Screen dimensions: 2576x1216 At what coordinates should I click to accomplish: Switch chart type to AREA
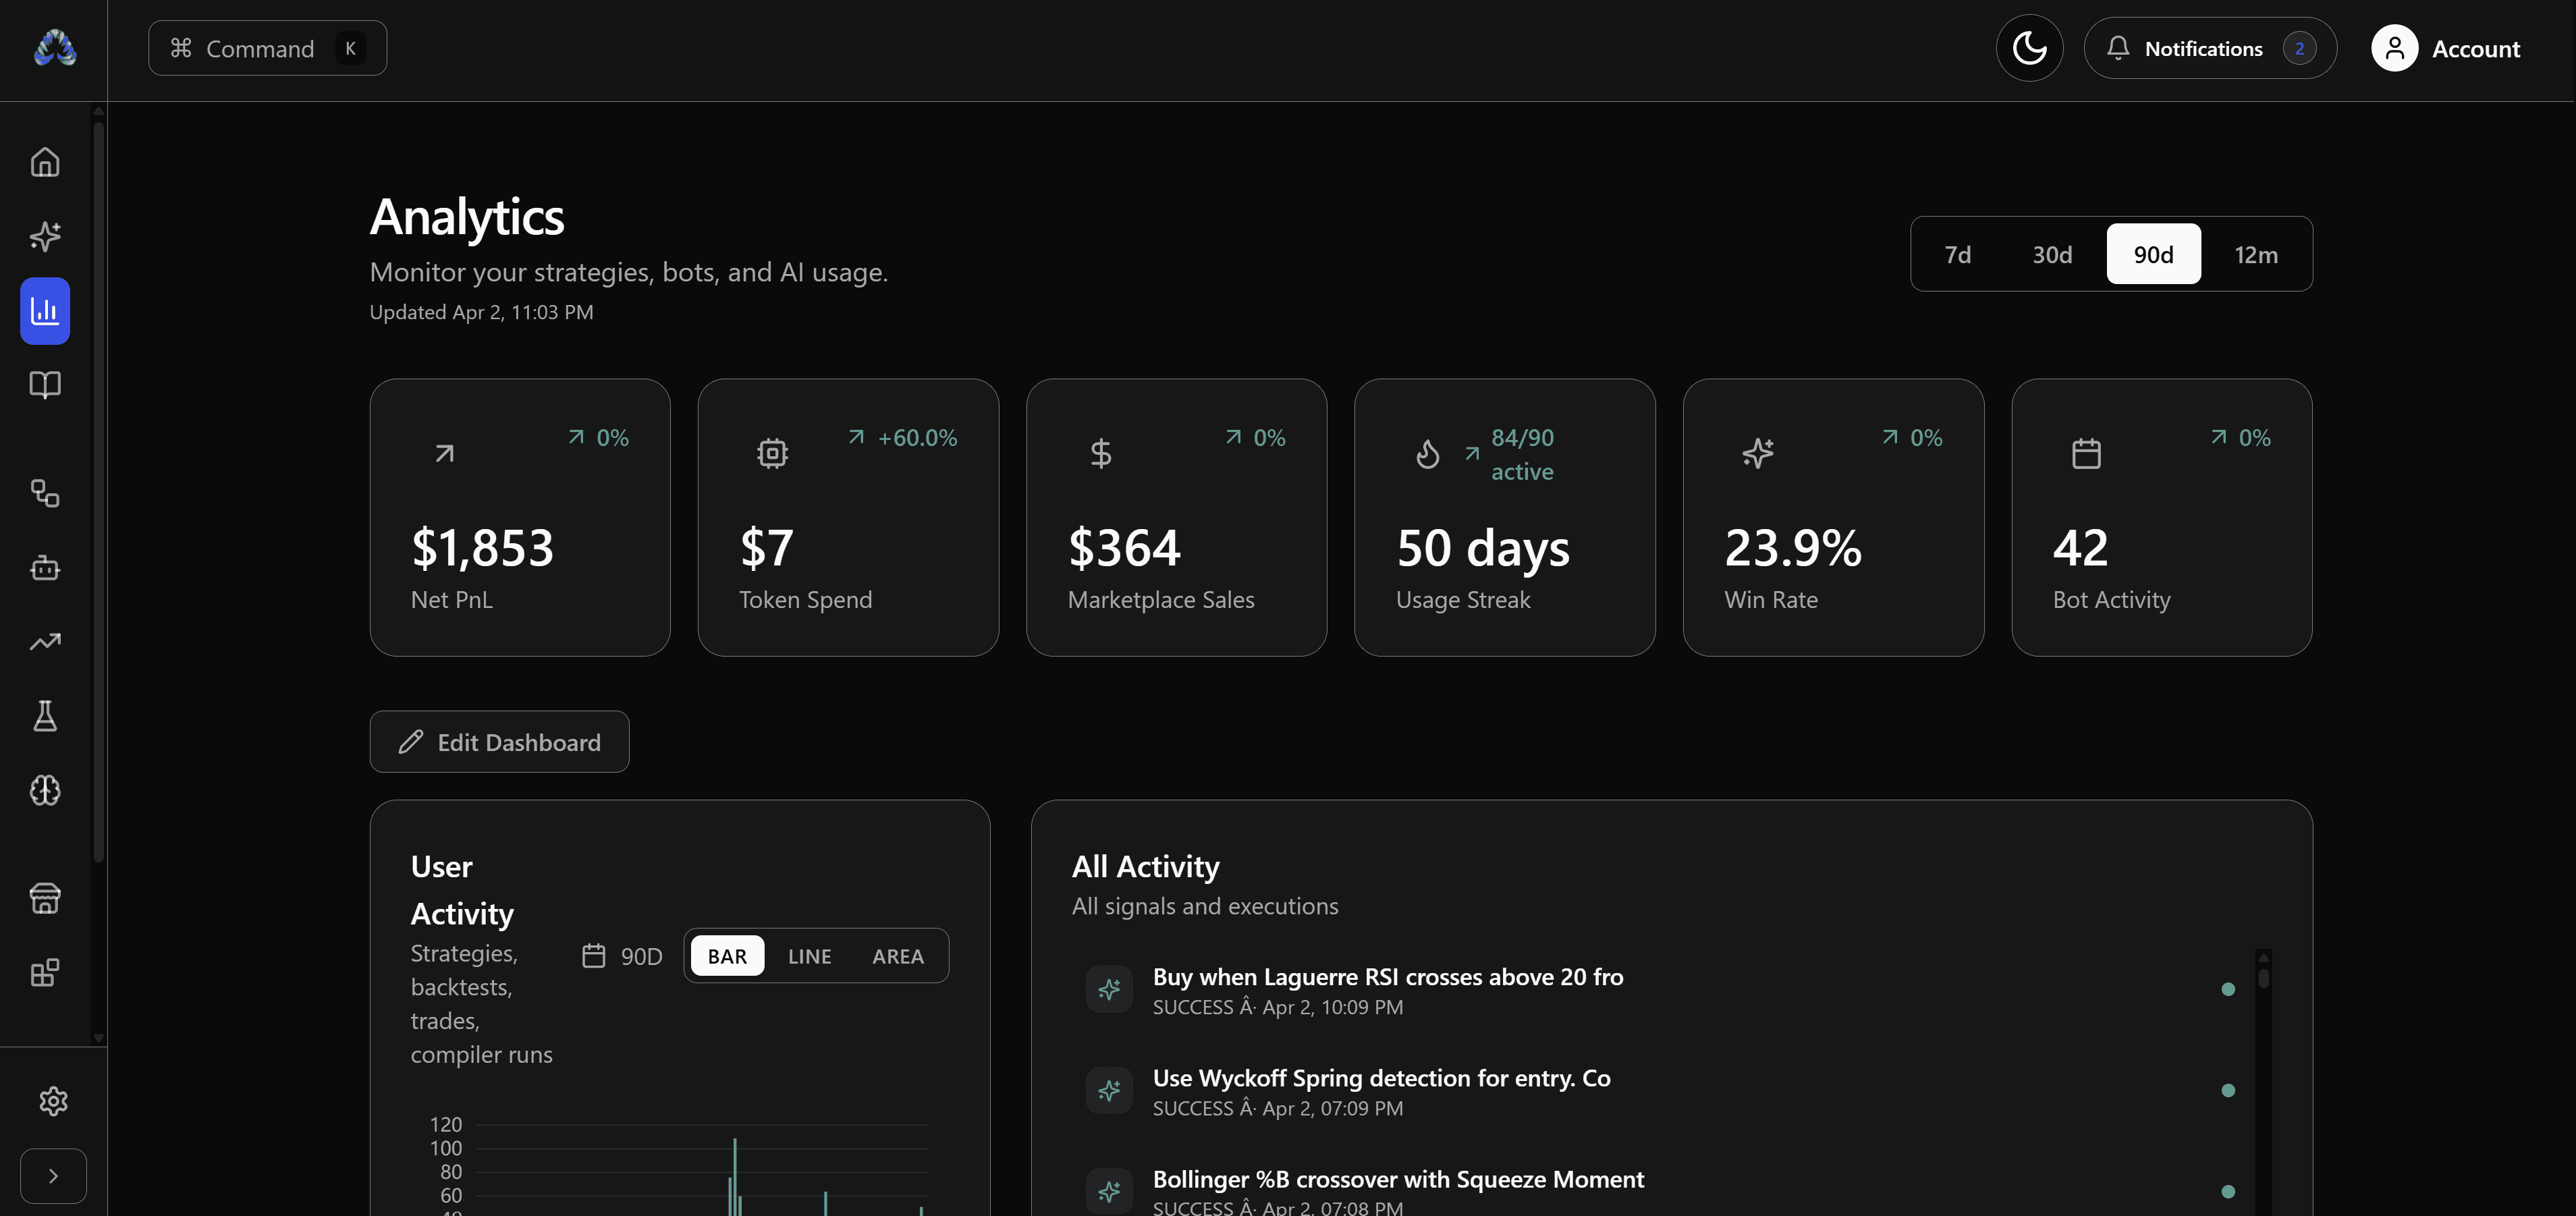click(x=897, y=956)
